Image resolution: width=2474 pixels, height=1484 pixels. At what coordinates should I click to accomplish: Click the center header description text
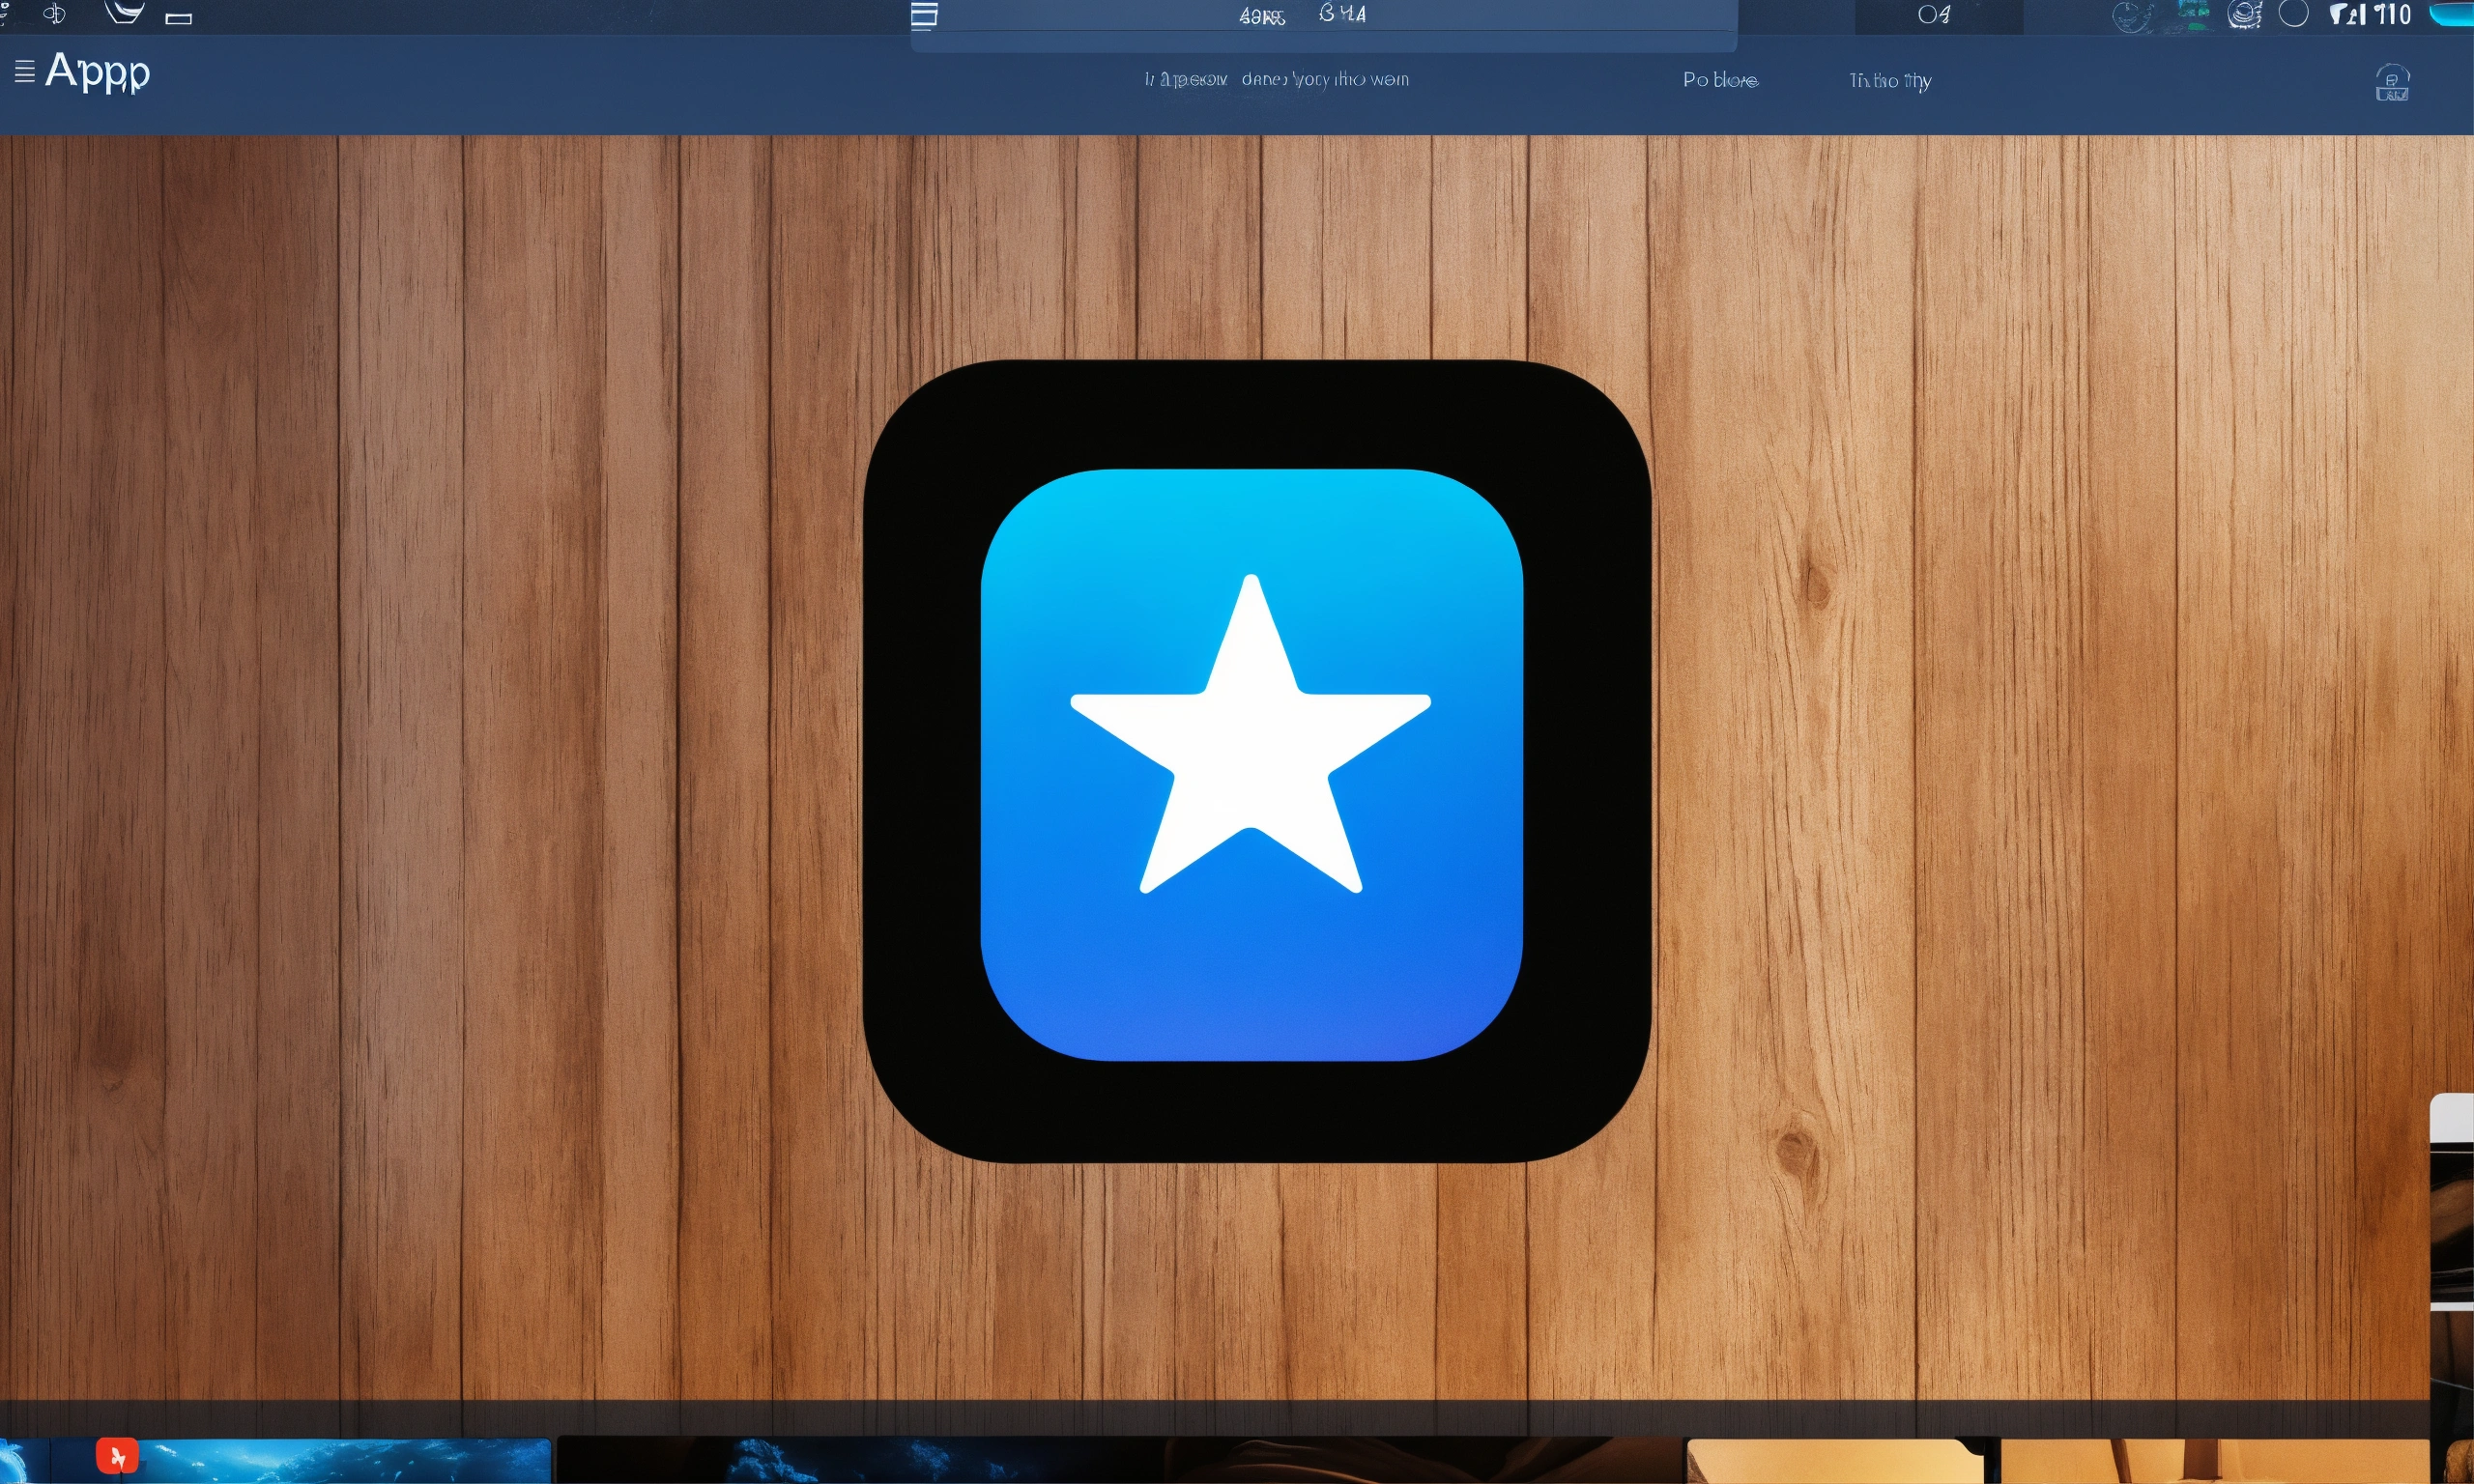[x=1276, y=79]
